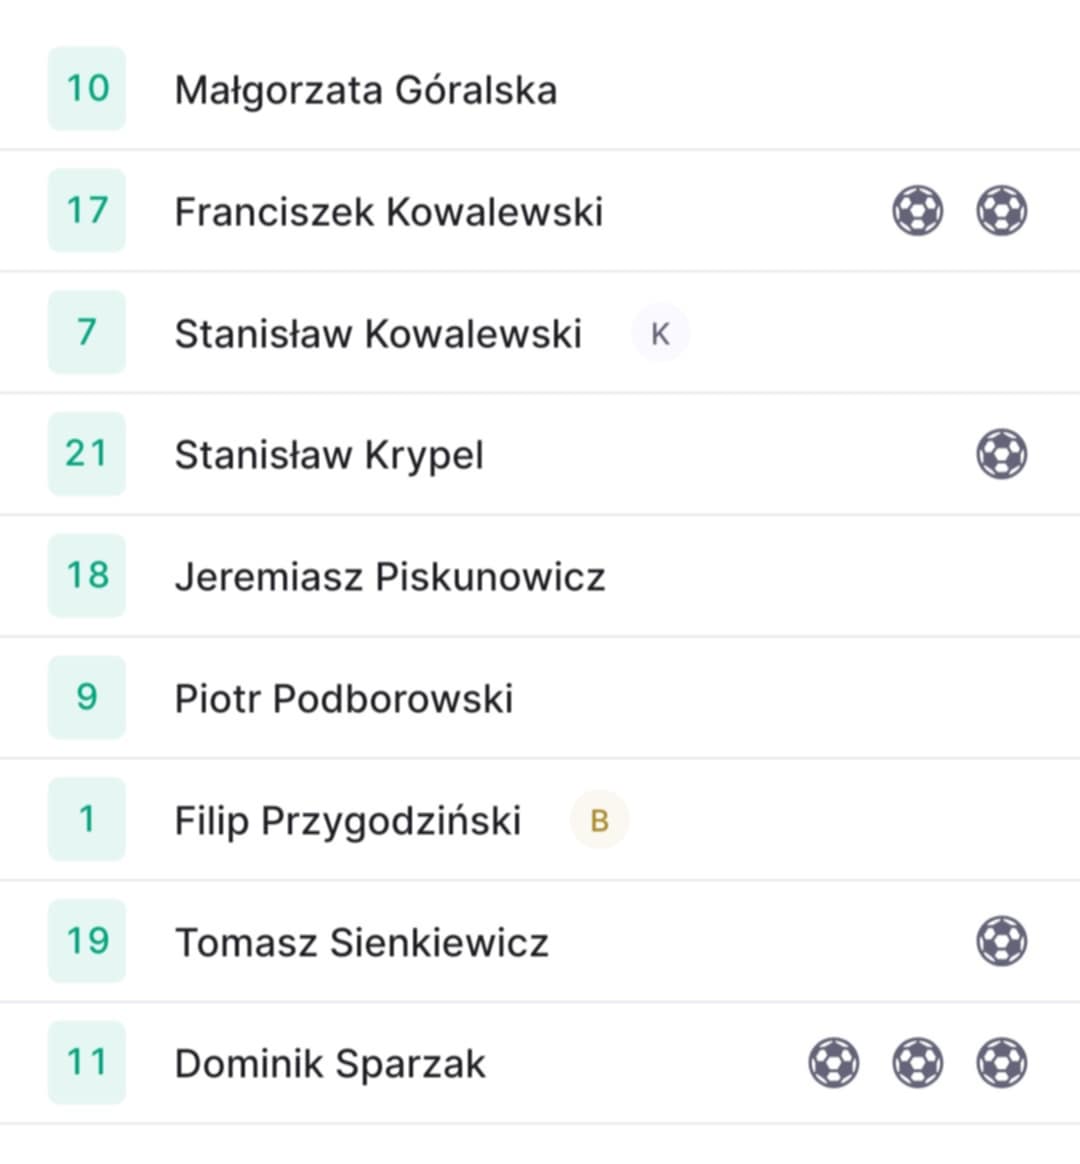This screenshot has height=1164, width=1080.
Task: Click Dominik Sparzak's last goal ball icon
Action: pos(1001,1063)
